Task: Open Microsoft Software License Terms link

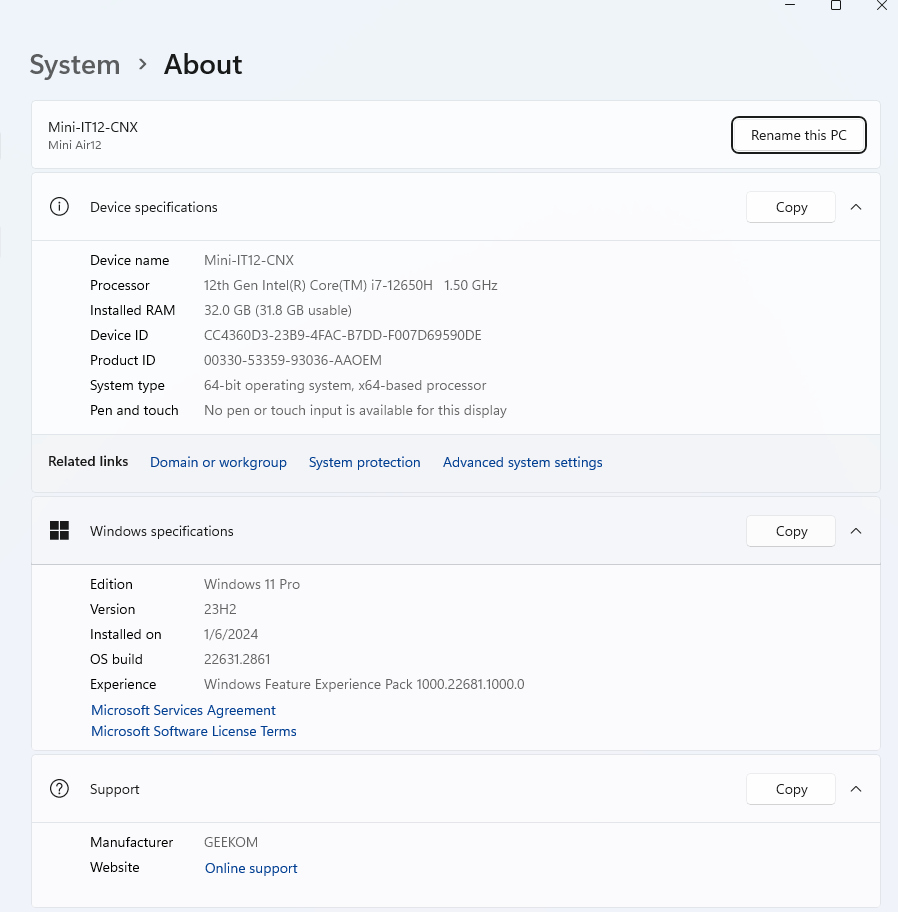Action: point(194,731)
